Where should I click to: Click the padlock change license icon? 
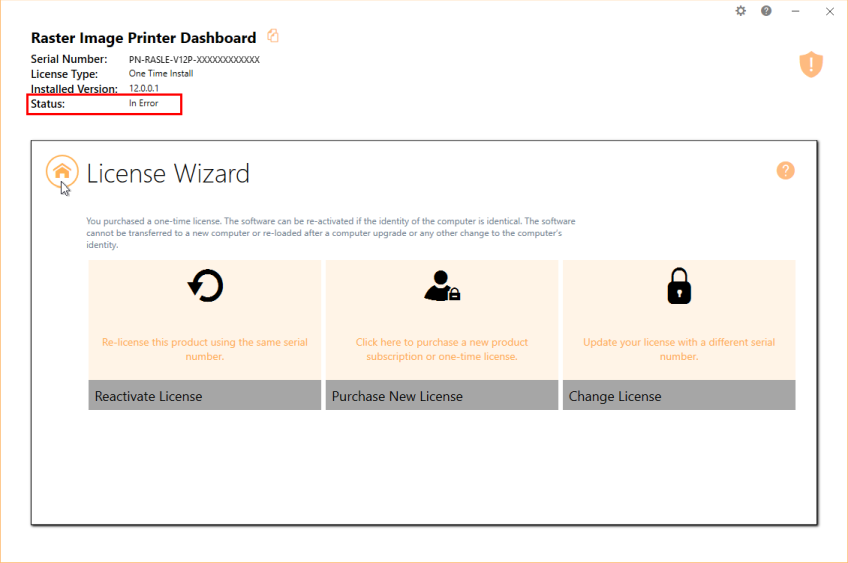(x=679, y=286)
